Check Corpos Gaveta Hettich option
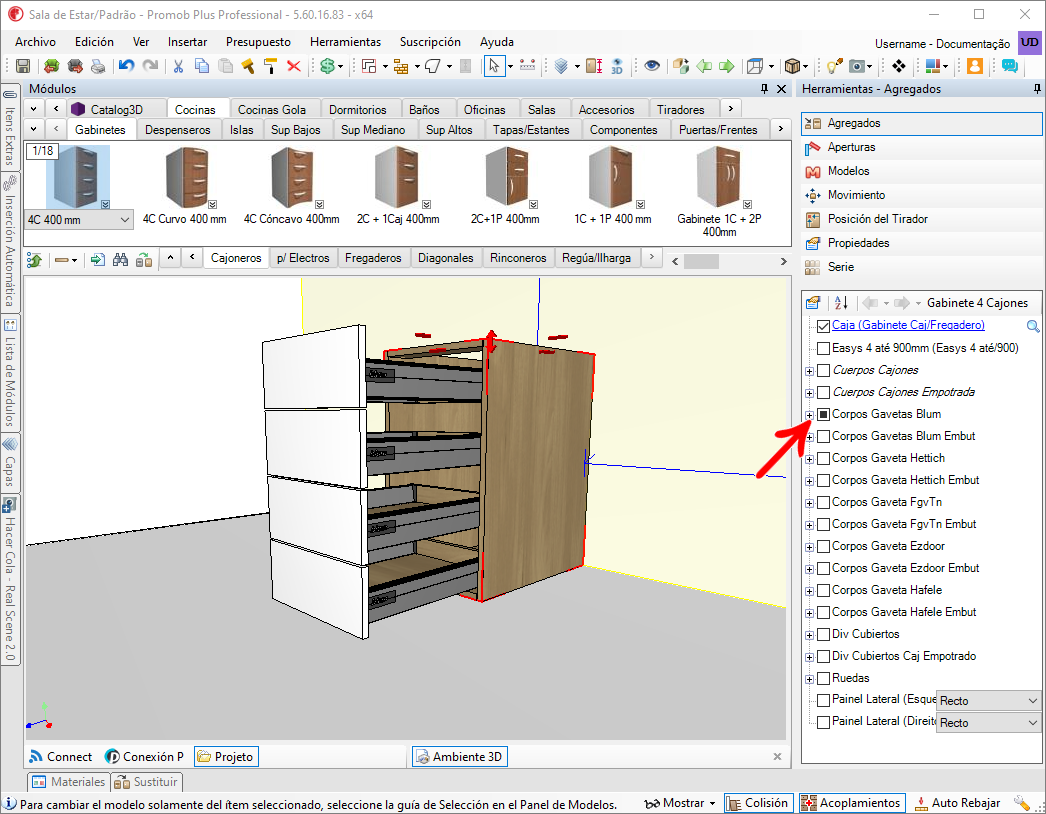This screenshot has height=814, width=1046. 823,458
